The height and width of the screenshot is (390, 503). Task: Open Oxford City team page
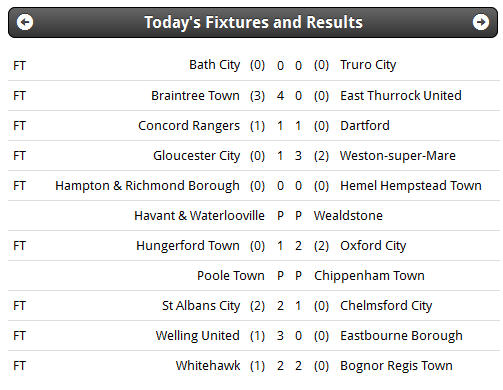[x=373, y=246]
